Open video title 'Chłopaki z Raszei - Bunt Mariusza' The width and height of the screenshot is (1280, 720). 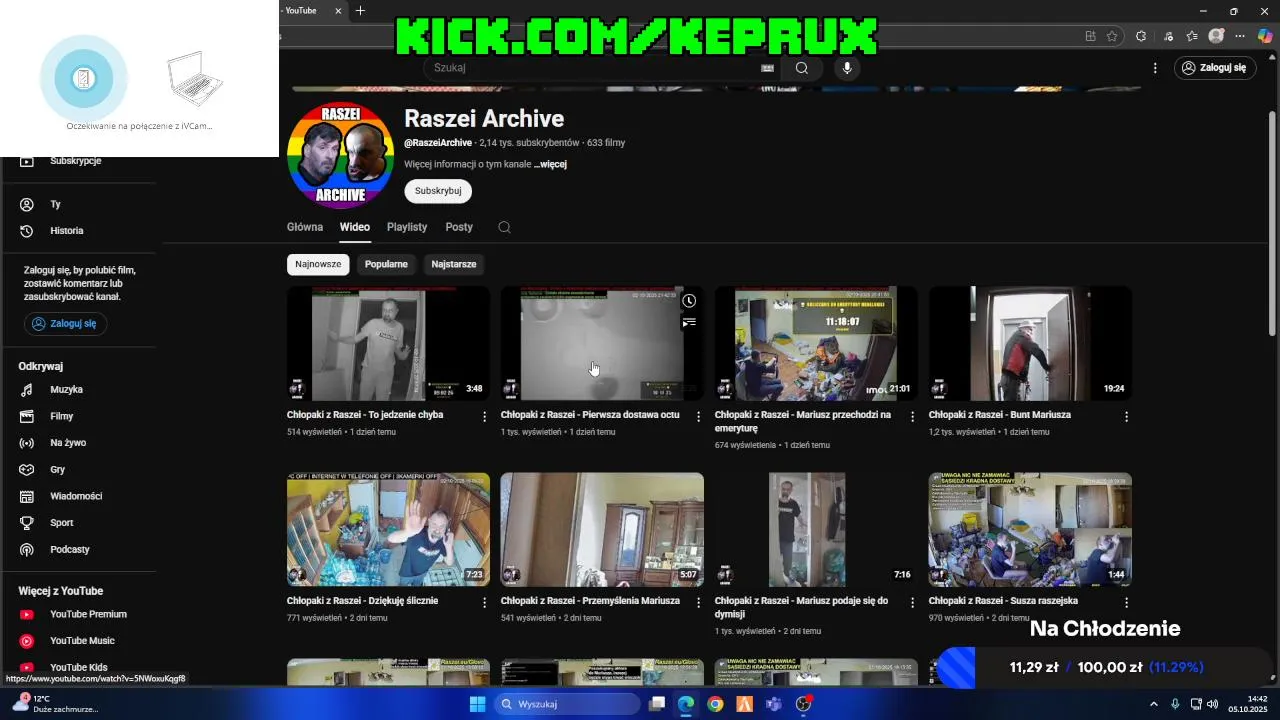(x=1000, y=415)
